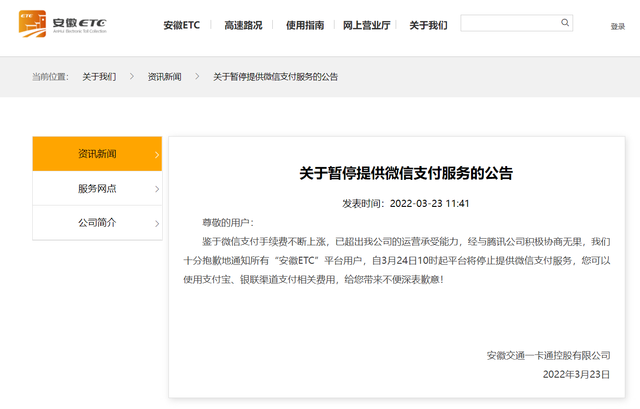Screen dimensions: 640x409
Task: Click 关于我们 in the breadcrumb trail
Action: [x=99, y=76]
